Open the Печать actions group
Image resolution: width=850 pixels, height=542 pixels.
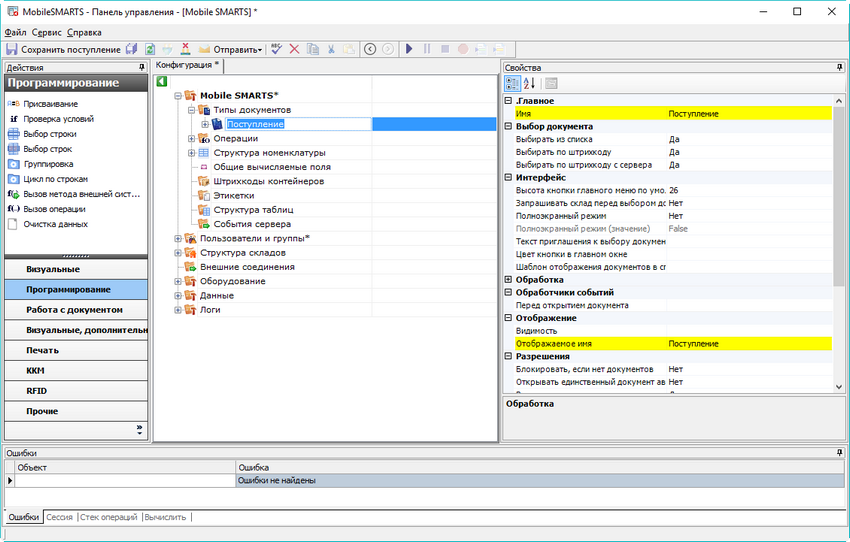[x=76, y=351]
